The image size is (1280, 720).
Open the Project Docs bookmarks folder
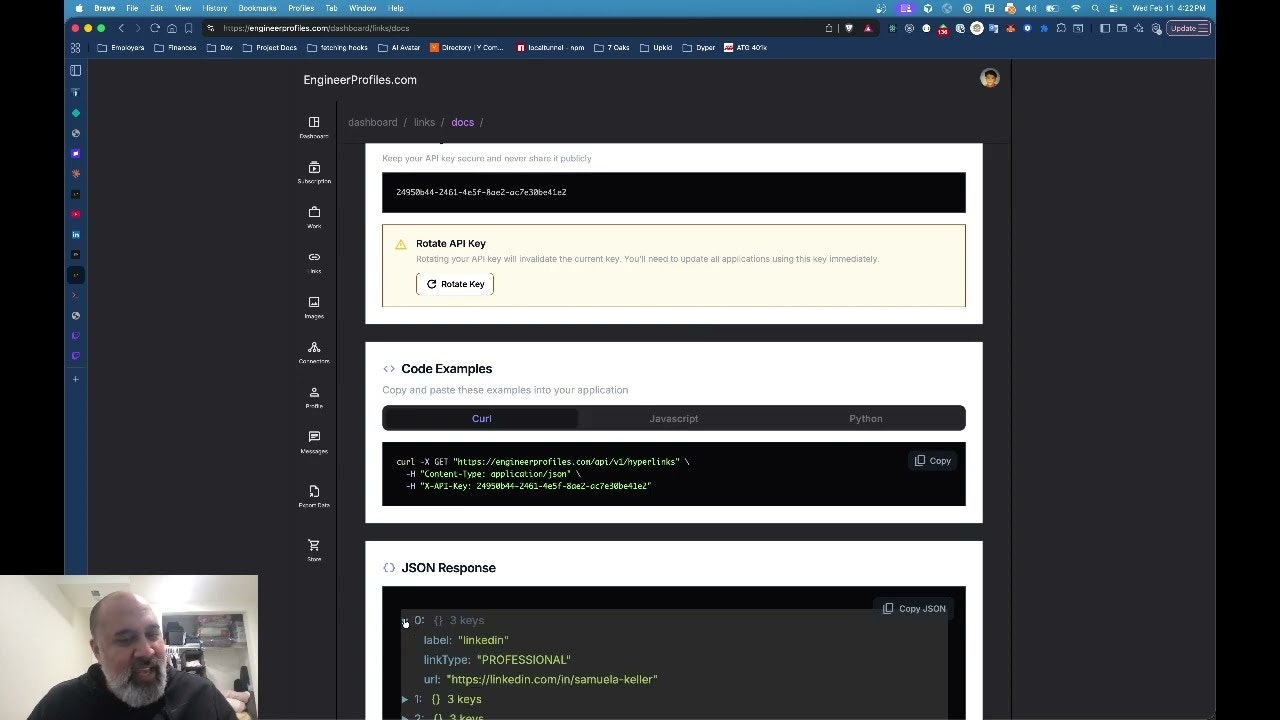click(268, 47)
